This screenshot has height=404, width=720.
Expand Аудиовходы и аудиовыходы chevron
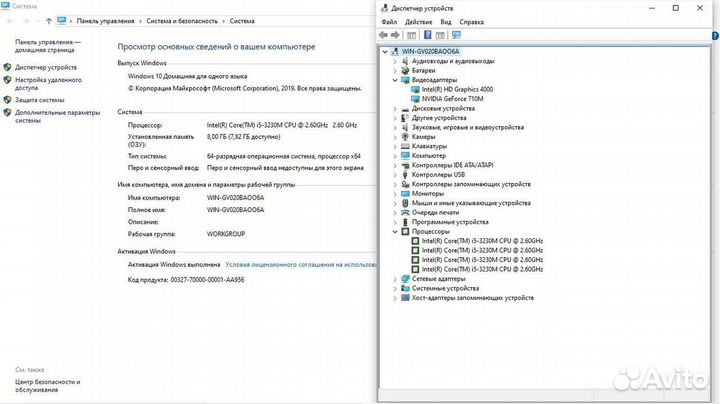pyautogui.click(x=395, y=61)
